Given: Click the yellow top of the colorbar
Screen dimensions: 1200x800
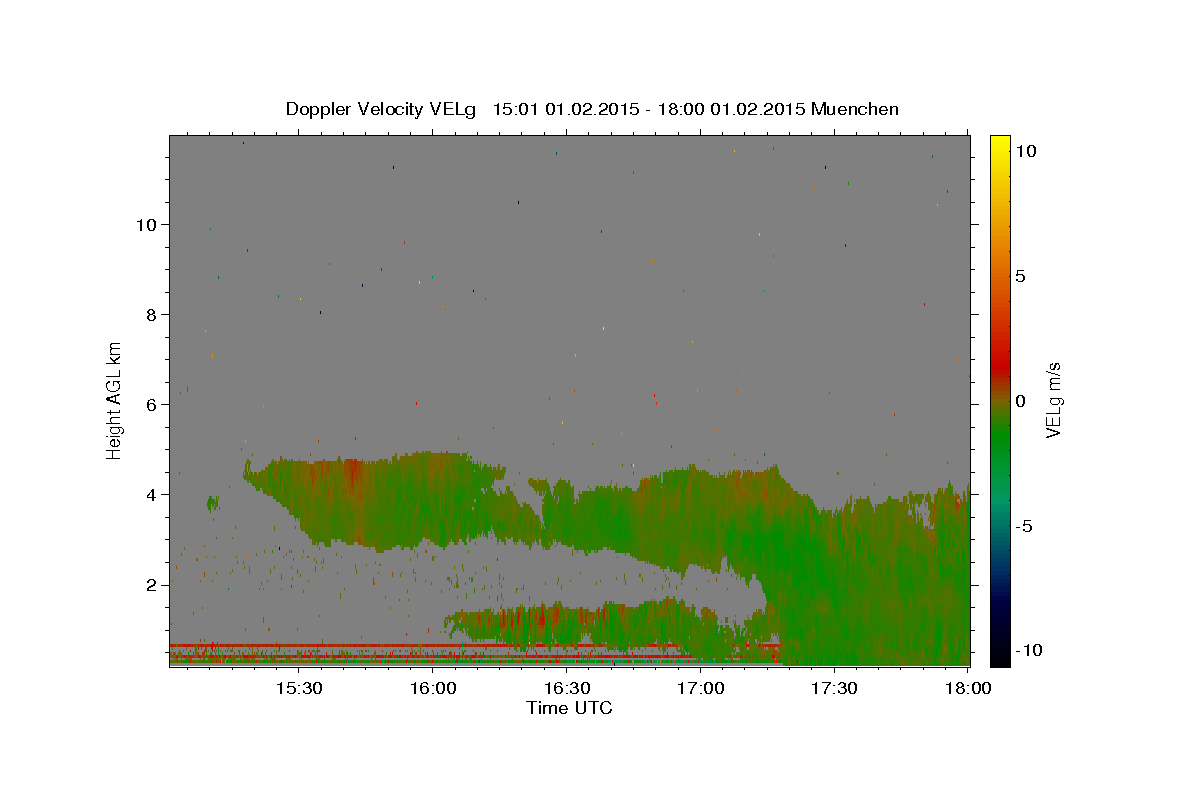Looking at the screenshot, I should (1000, 142).
